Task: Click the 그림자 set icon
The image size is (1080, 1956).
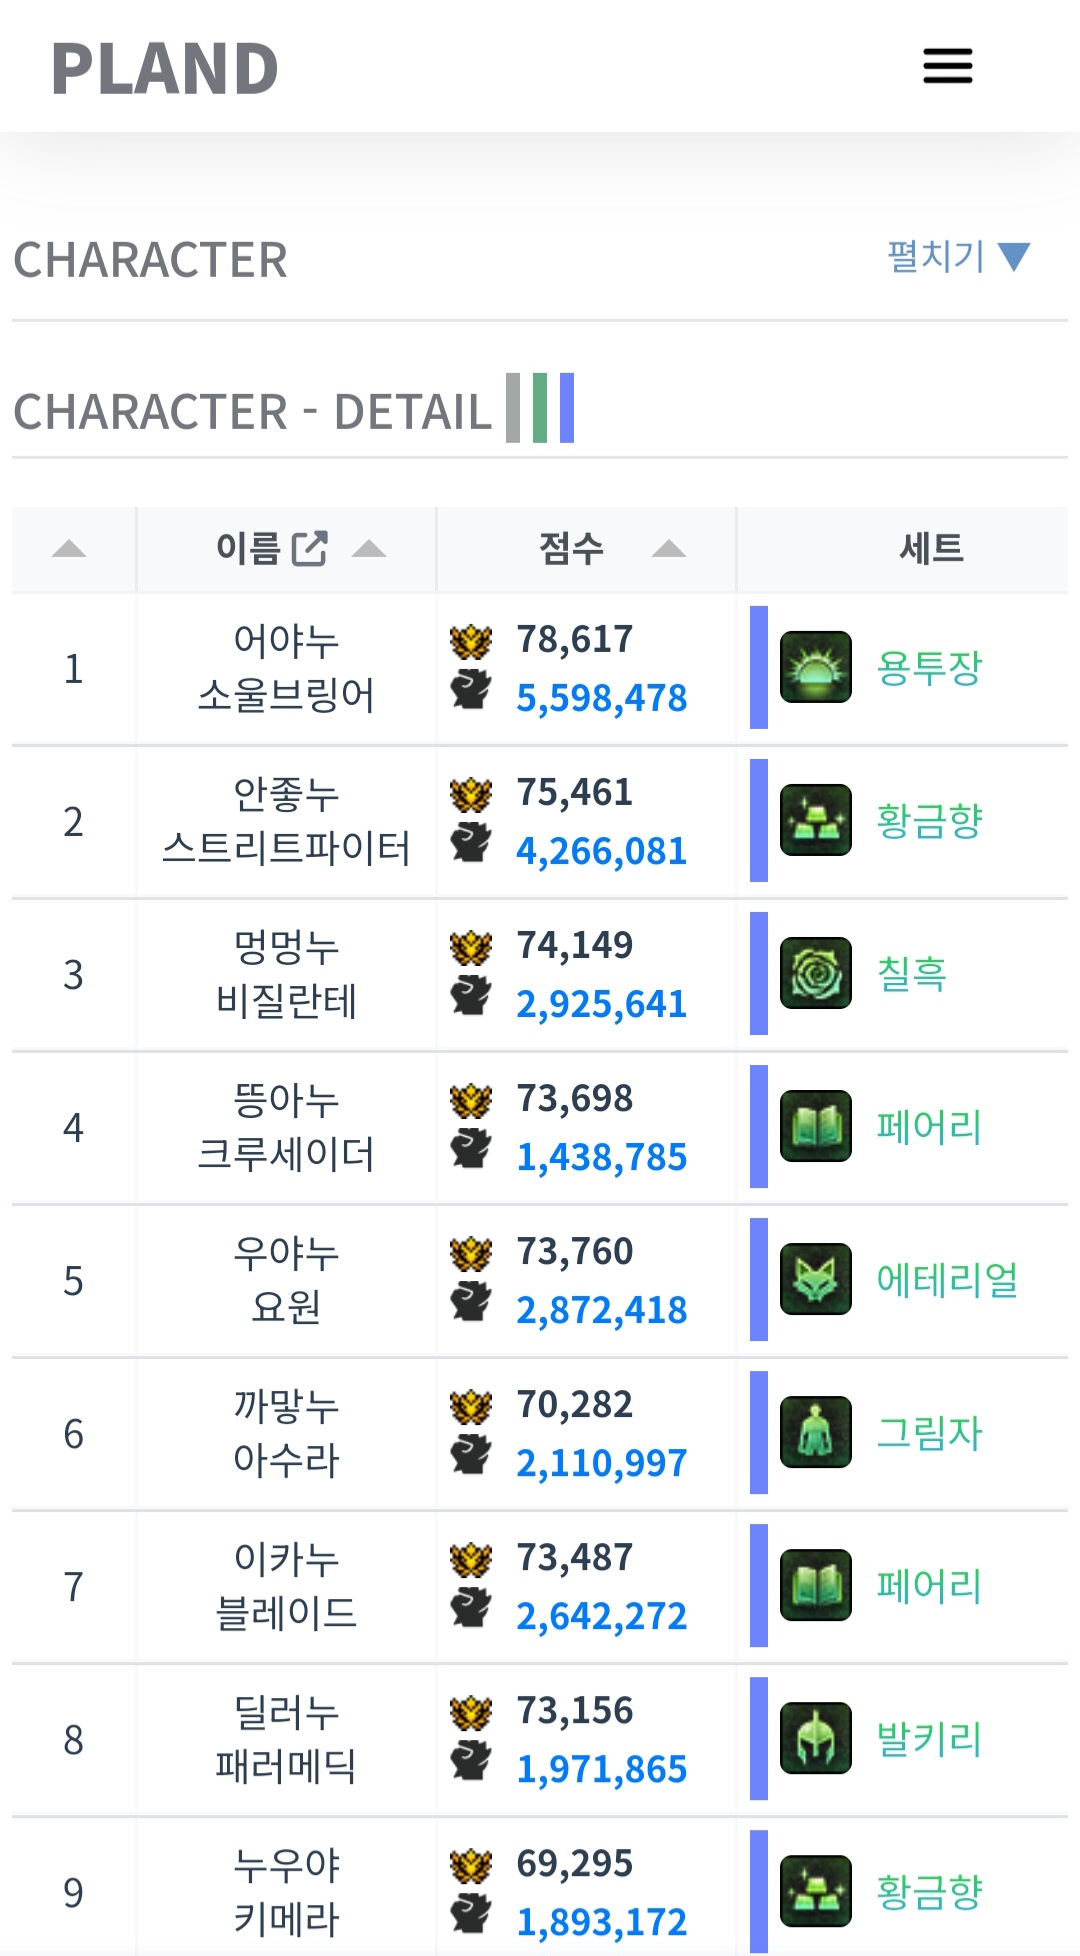Action: 815,1432
